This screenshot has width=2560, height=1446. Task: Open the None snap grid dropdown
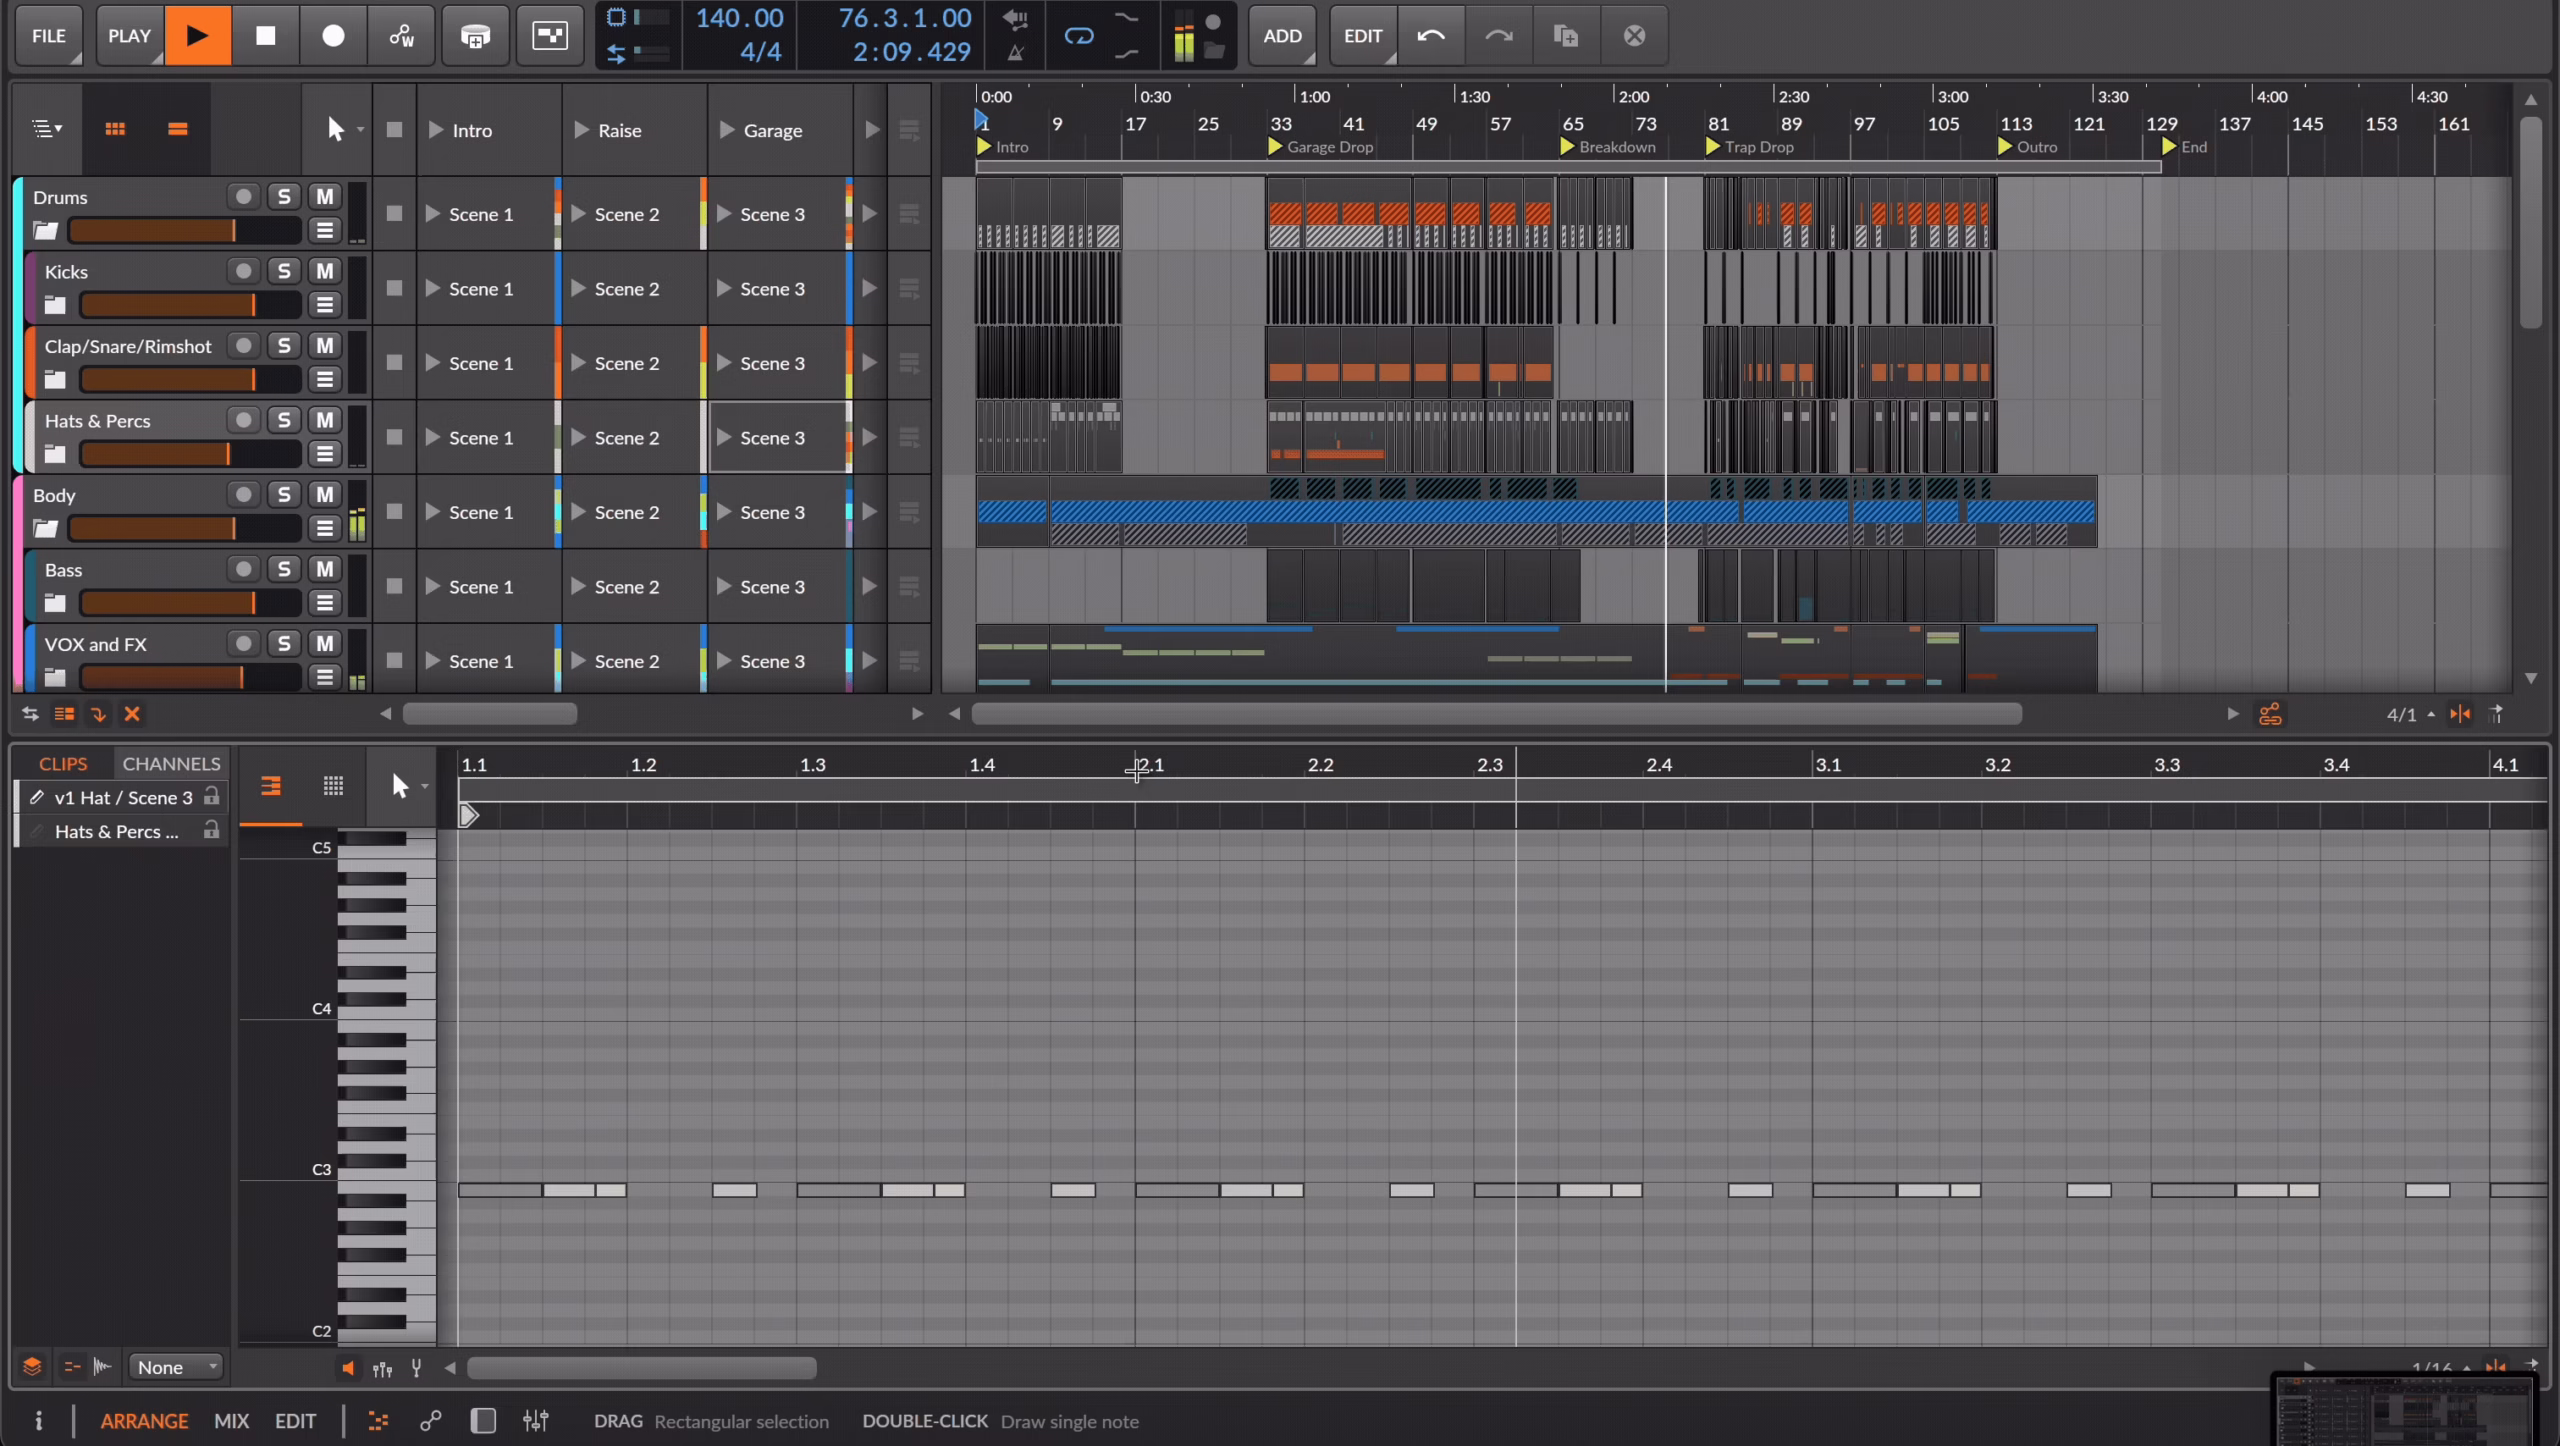pyautogui.click(x=175, y=1366)
